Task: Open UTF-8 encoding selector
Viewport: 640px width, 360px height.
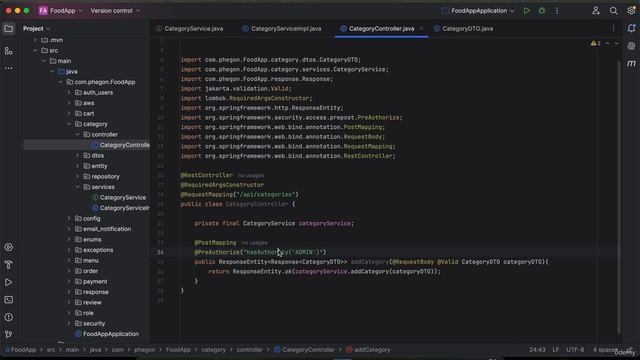Action: (x=575, y=350)
